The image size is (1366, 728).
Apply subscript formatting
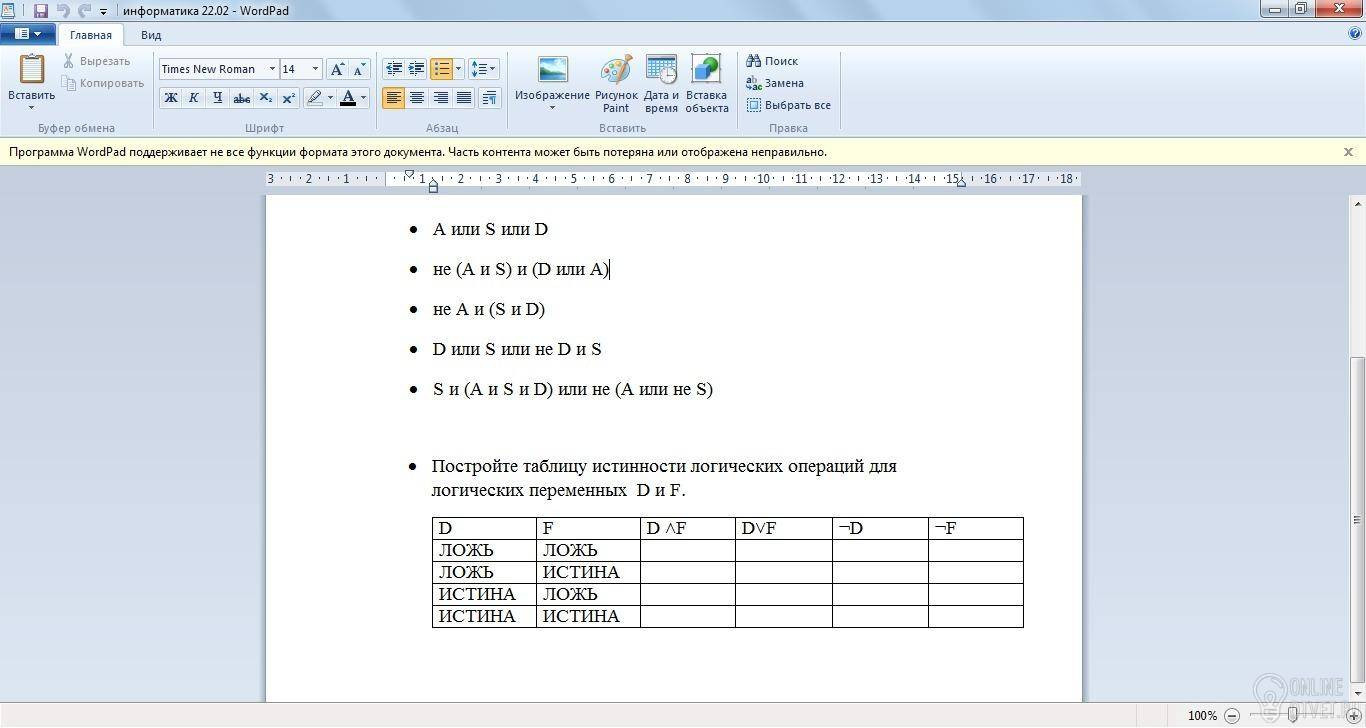tap(265, 98)
